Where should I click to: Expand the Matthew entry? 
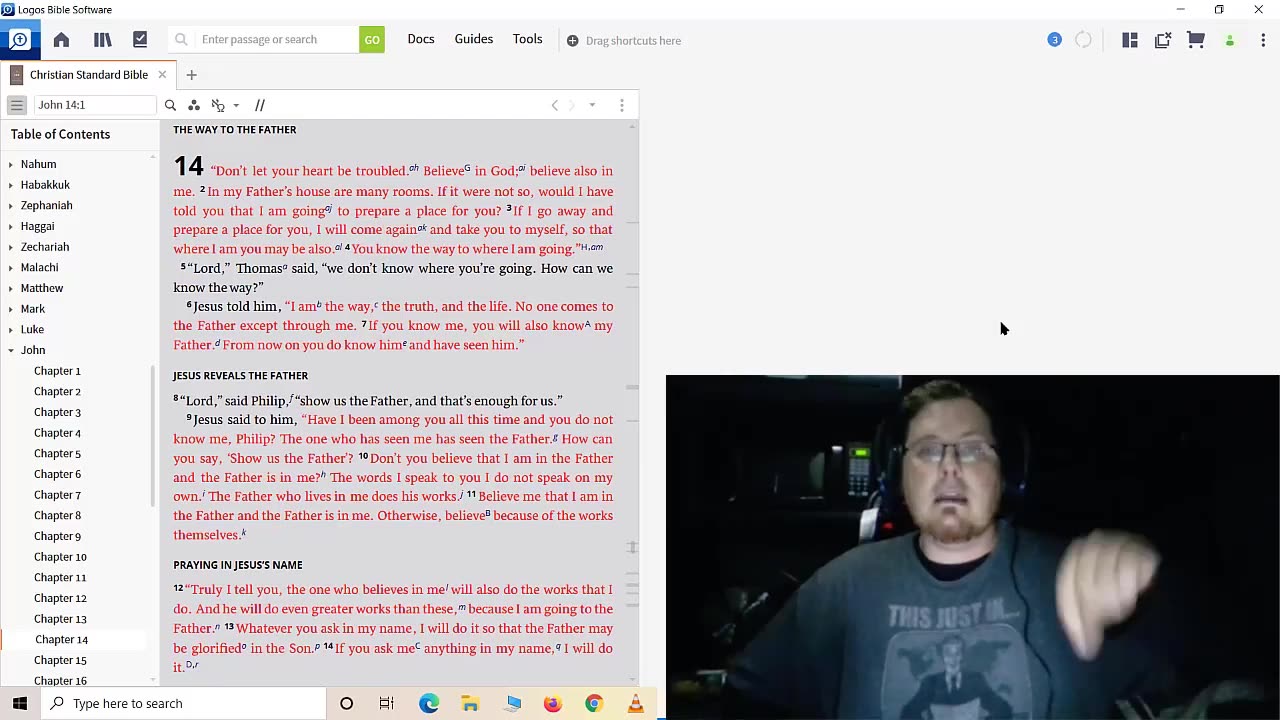[11, 288]
